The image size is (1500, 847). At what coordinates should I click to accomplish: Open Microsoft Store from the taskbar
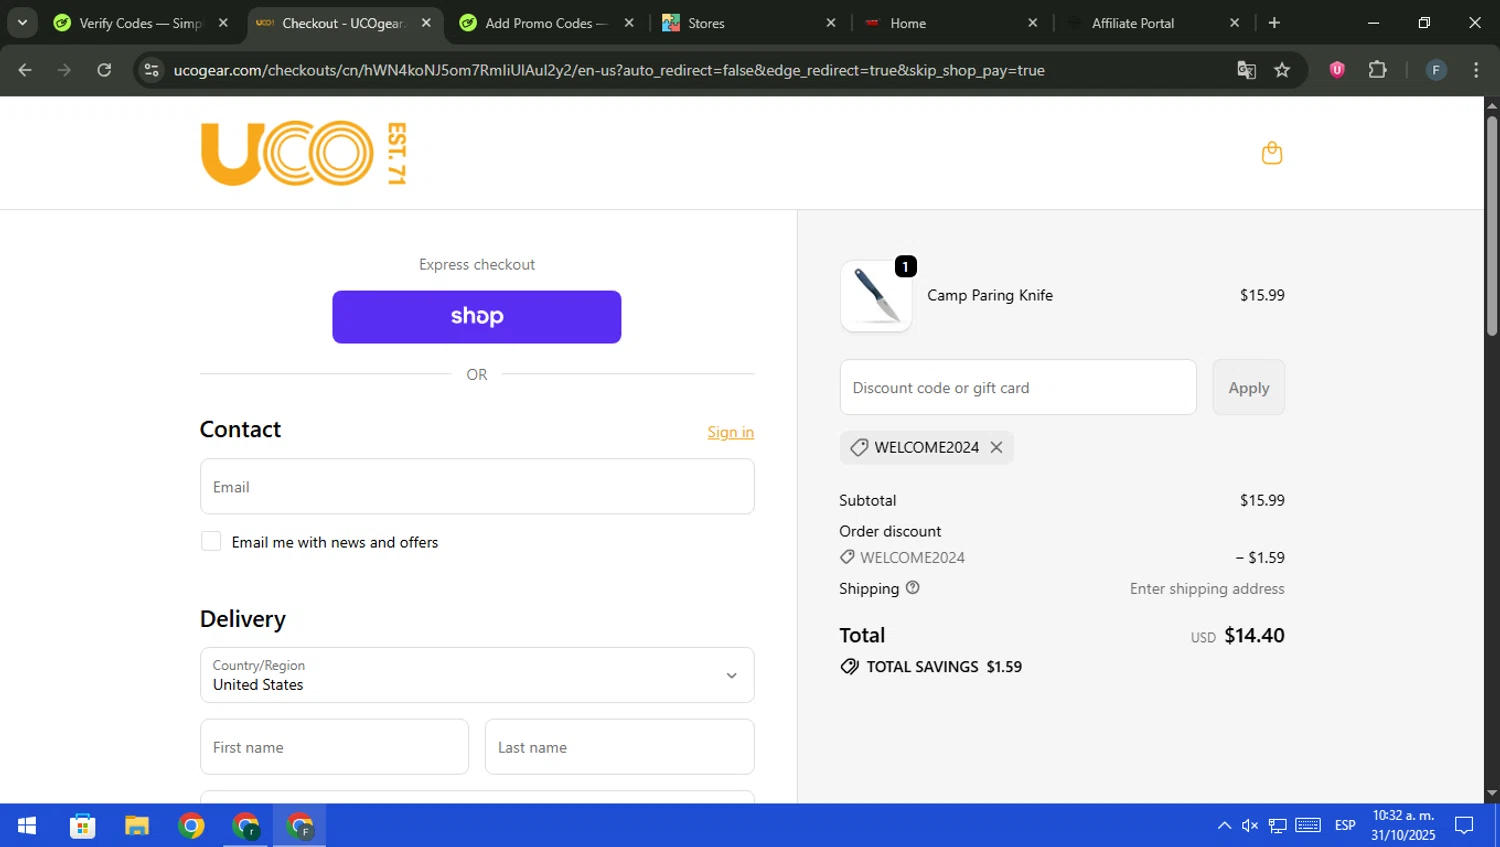(x=83, y=826)
